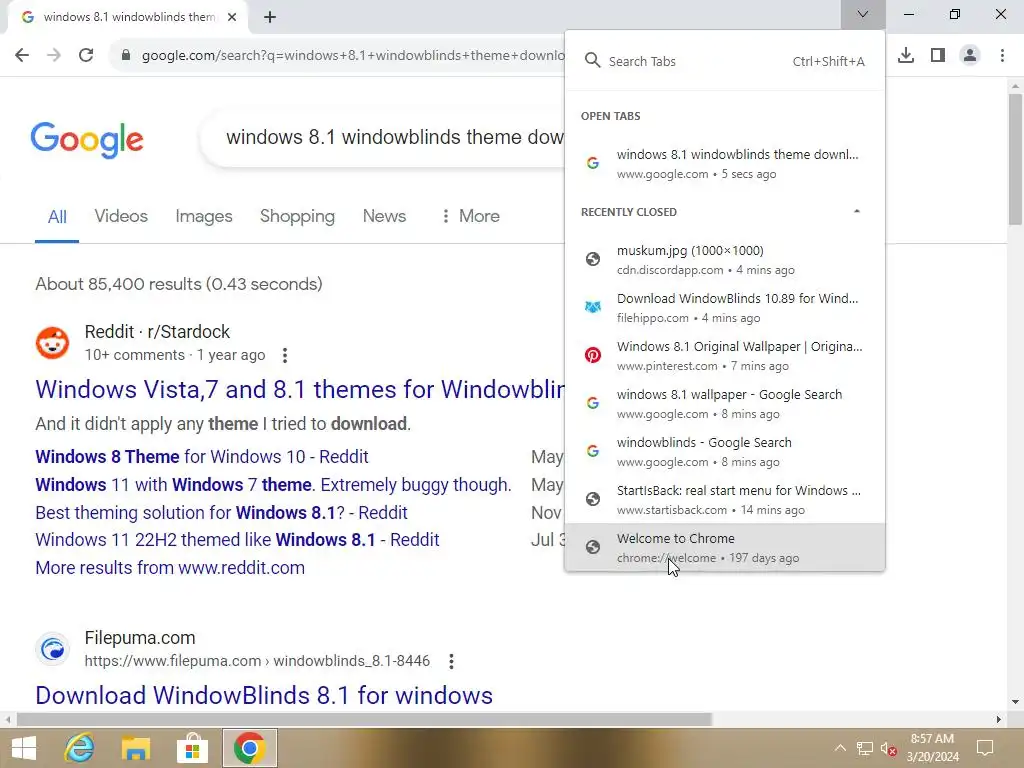Reopen Download WindowBlinds 10.89 filehippo tab

point(725,308)
